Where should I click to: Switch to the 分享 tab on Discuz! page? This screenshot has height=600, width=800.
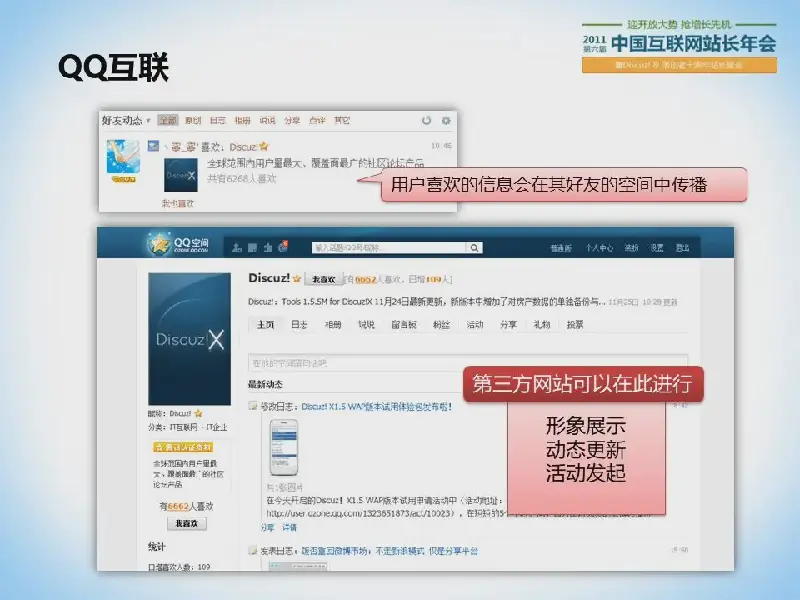pos(509,324)
